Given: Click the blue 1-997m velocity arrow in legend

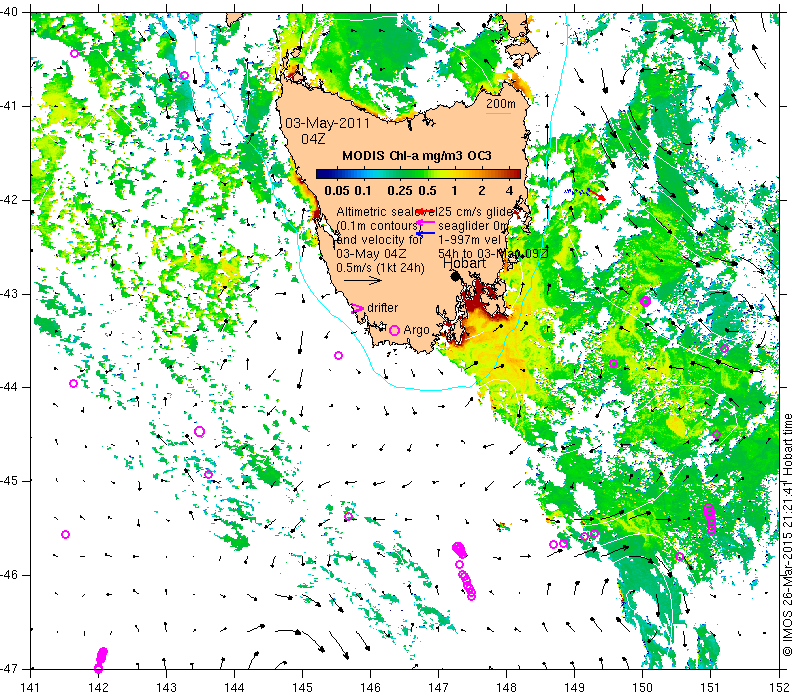Looking at the screenshot, I should [426, 234].
